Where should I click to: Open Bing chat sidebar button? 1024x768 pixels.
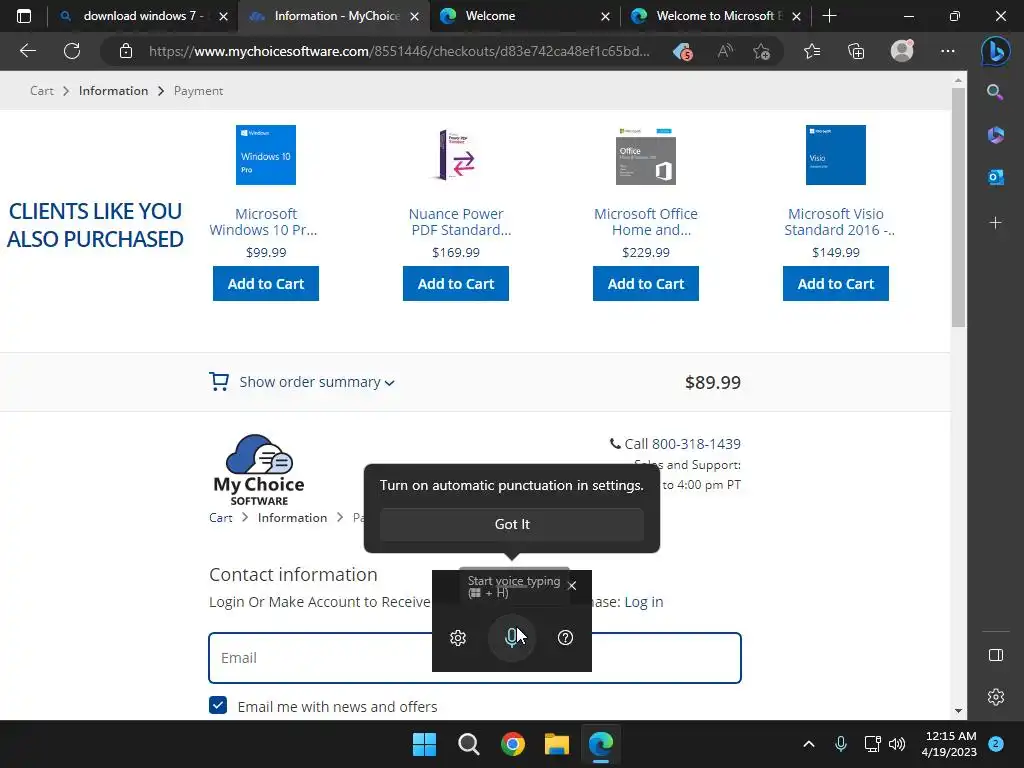coord(995,51)
